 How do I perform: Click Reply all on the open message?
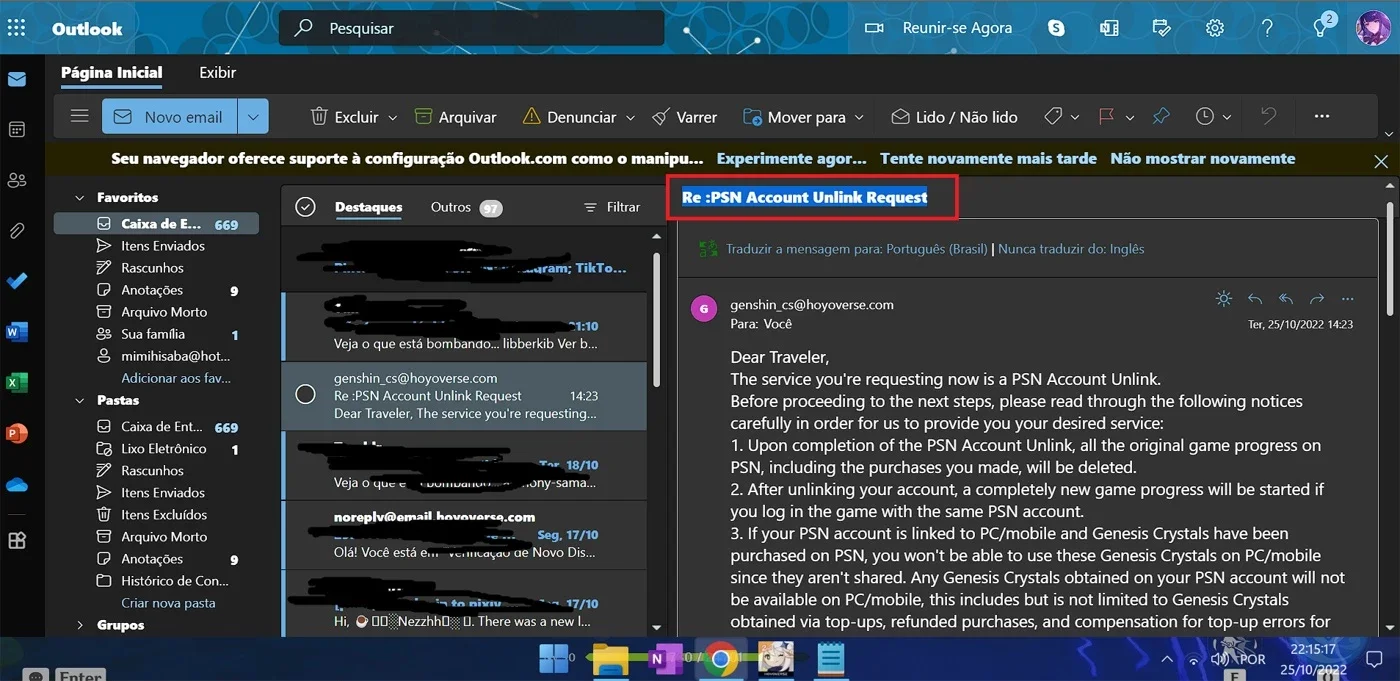tap(1286, 299)
